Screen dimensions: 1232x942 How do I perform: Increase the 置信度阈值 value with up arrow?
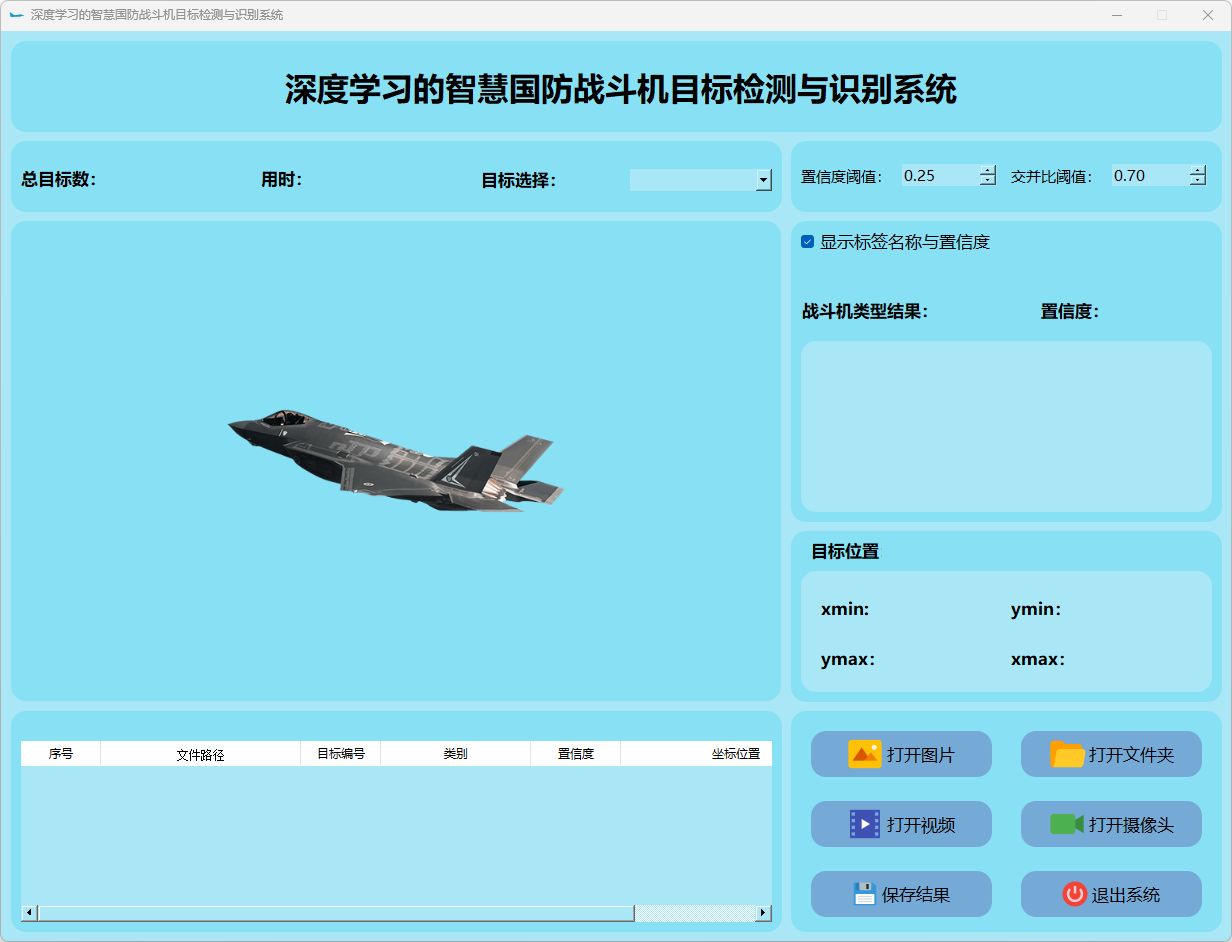tap(988, 170)
